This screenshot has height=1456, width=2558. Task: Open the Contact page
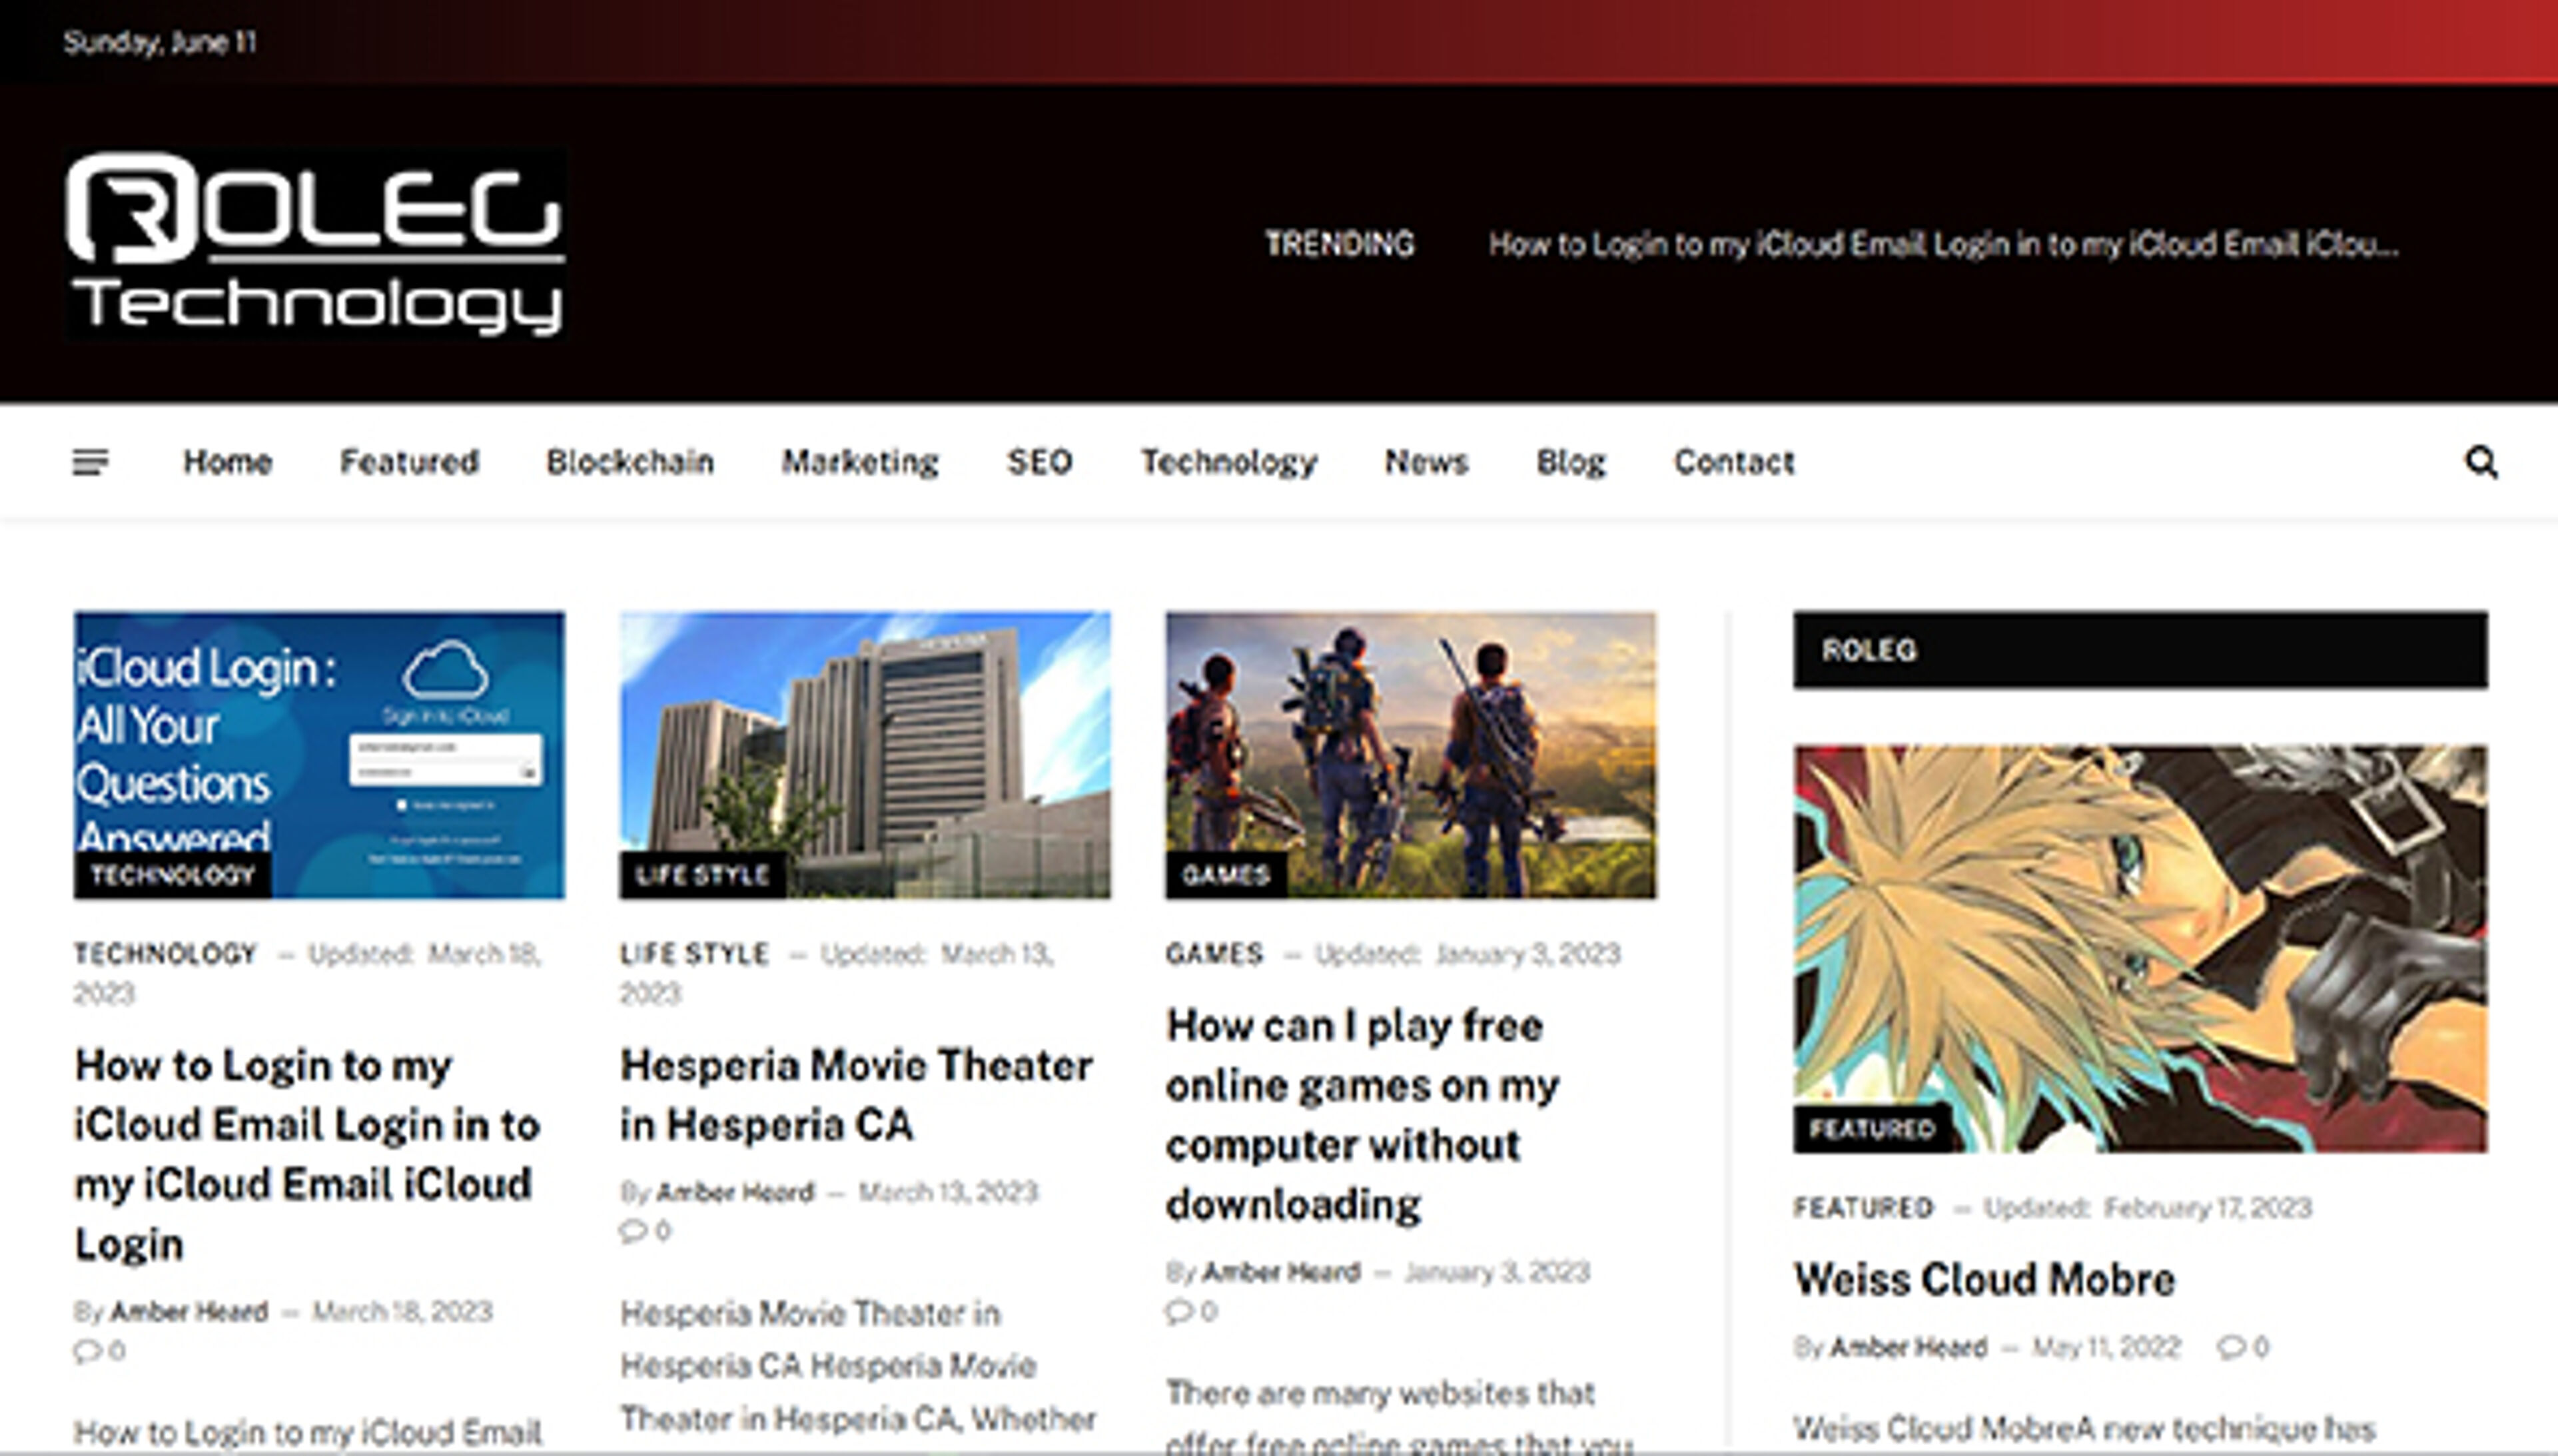(x=1734, y=462)
